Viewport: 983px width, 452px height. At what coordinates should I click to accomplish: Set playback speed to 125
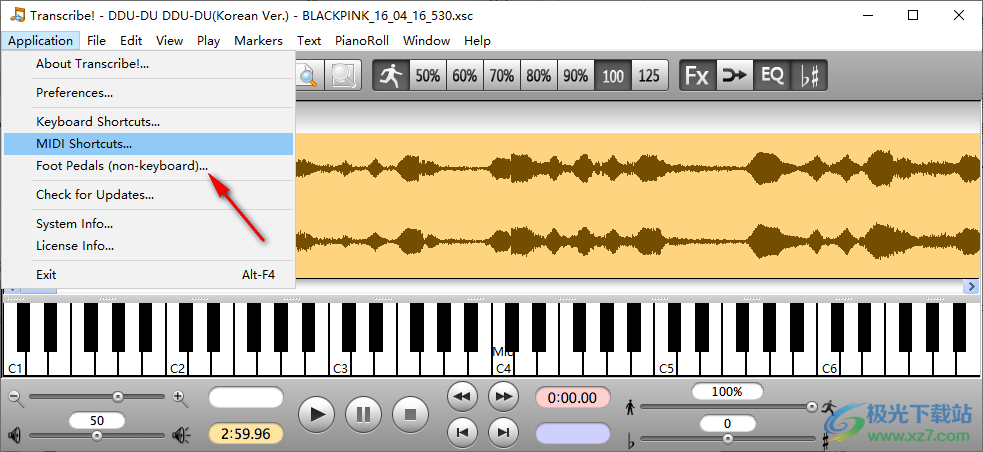[x=649, y=76]
